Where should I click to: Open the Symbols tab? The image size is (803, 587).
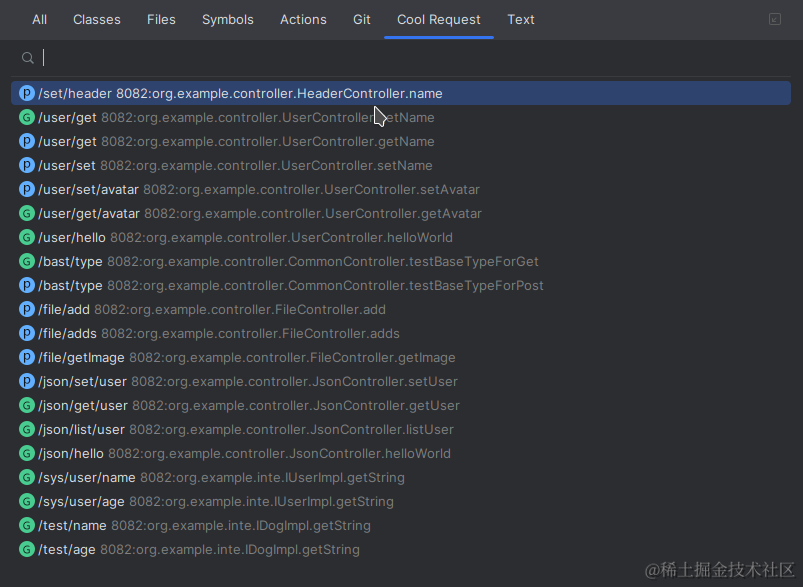tap(227, 19)
